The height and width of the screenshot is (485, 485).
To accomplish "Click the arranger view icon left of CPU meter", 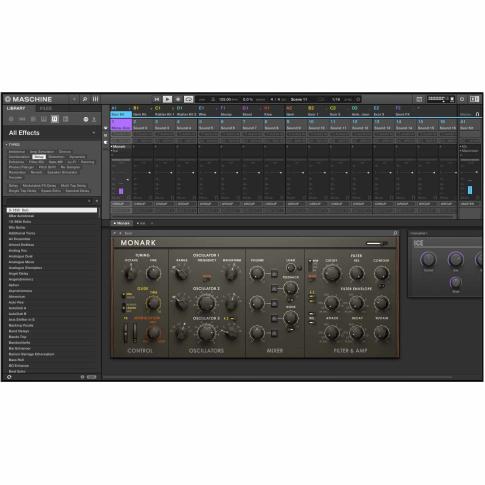I will (x=419, y=99).
